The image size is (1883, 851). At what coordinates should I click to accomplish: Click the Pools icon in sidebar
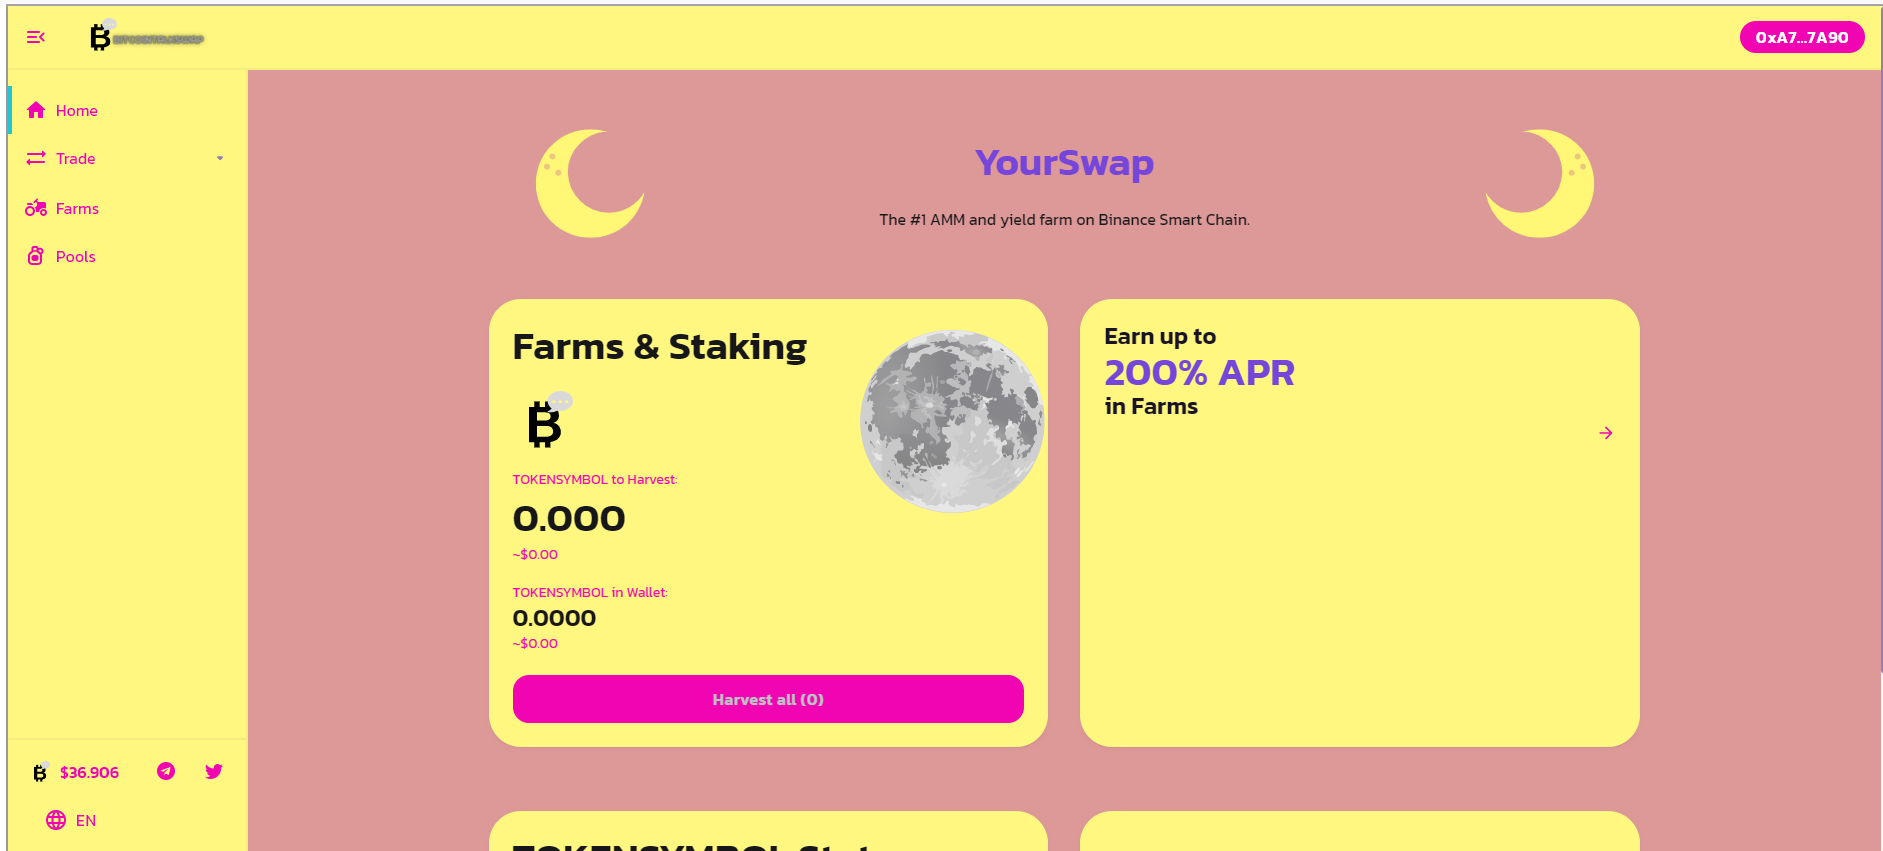[x=36, y=256]
